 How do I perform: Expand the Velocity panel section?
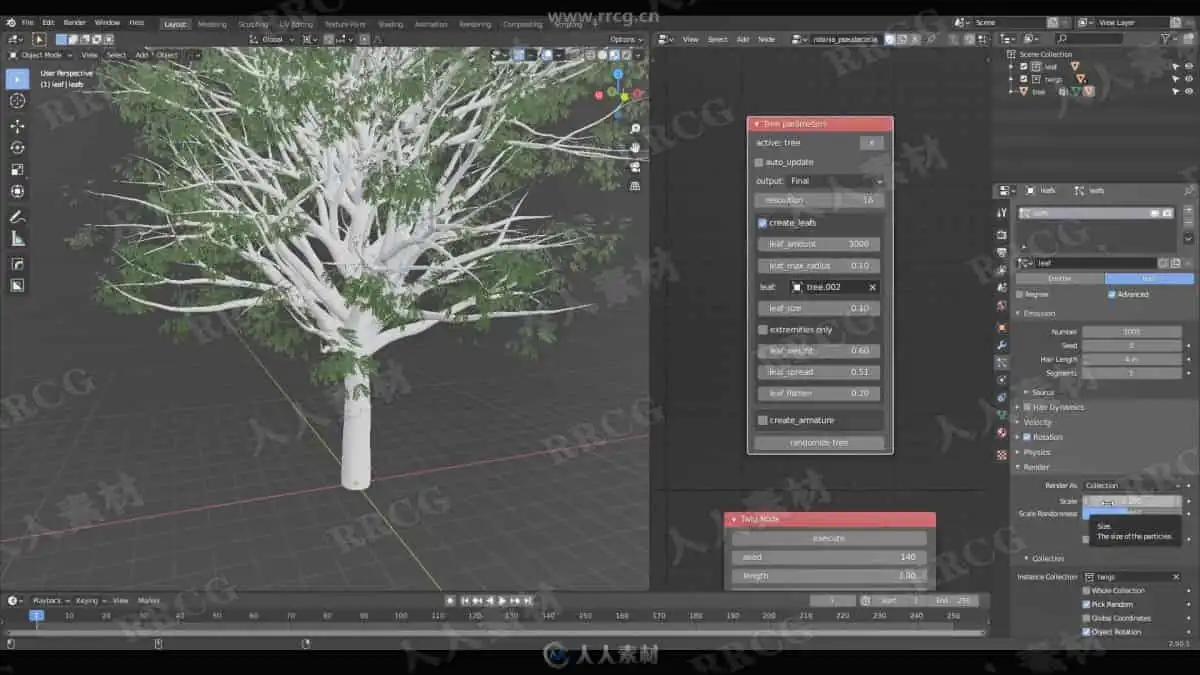tap(1037, 422)
